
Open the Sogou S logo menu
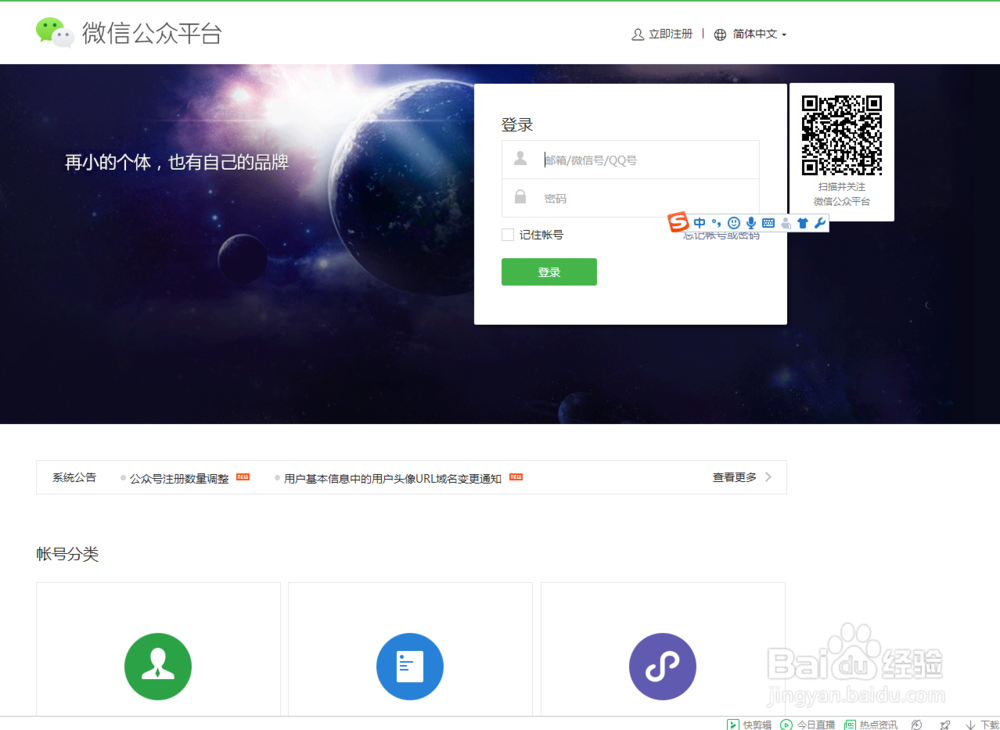tap(678, 222)
